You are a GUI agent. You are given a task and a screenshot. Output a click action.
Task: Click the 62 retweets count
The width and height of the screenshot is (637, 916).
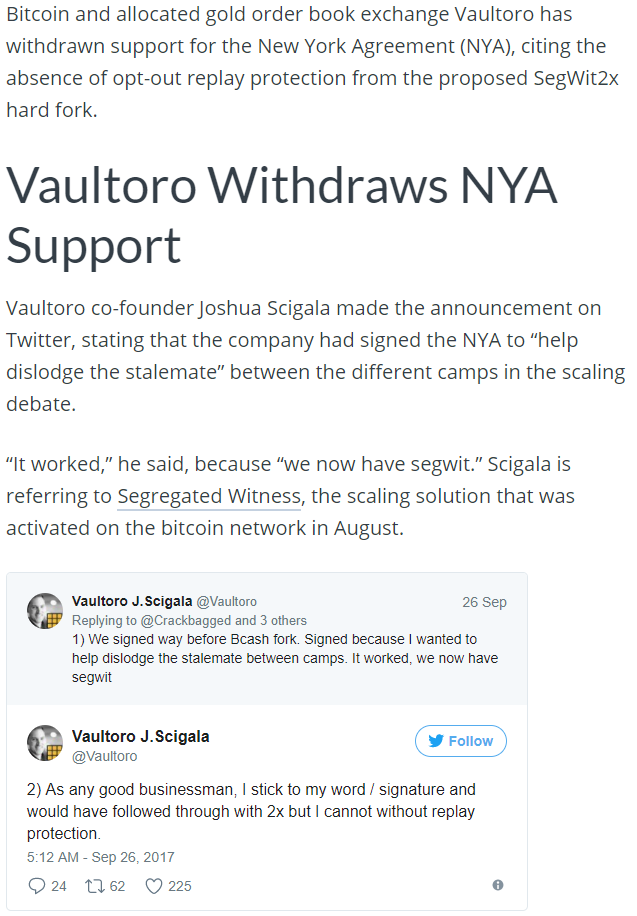pyautogui.click(x=117, y=885)
